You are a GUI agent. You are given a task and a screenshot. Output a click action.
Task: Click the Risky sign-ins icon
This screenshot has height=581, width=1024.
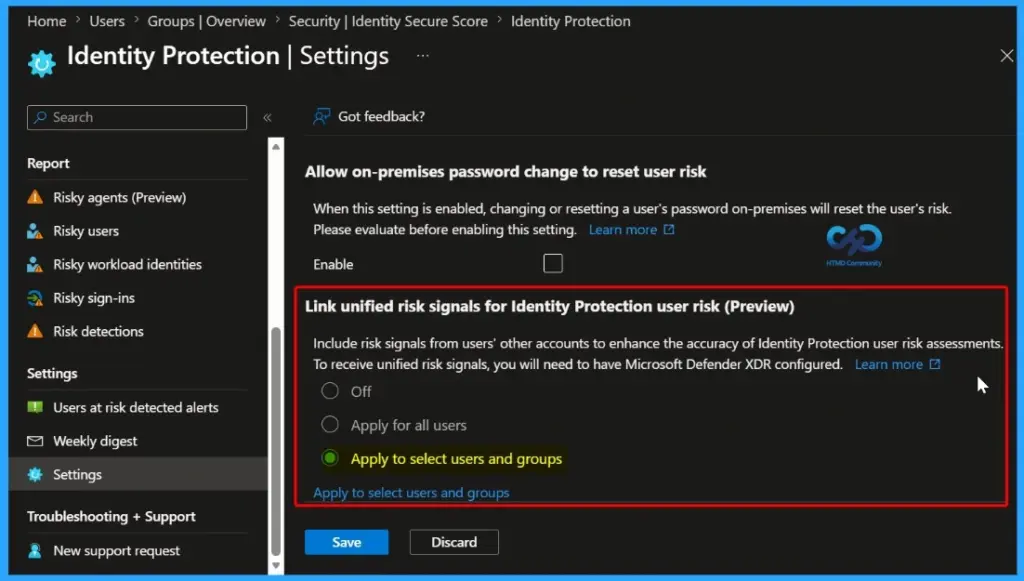(x=35, y=298)
